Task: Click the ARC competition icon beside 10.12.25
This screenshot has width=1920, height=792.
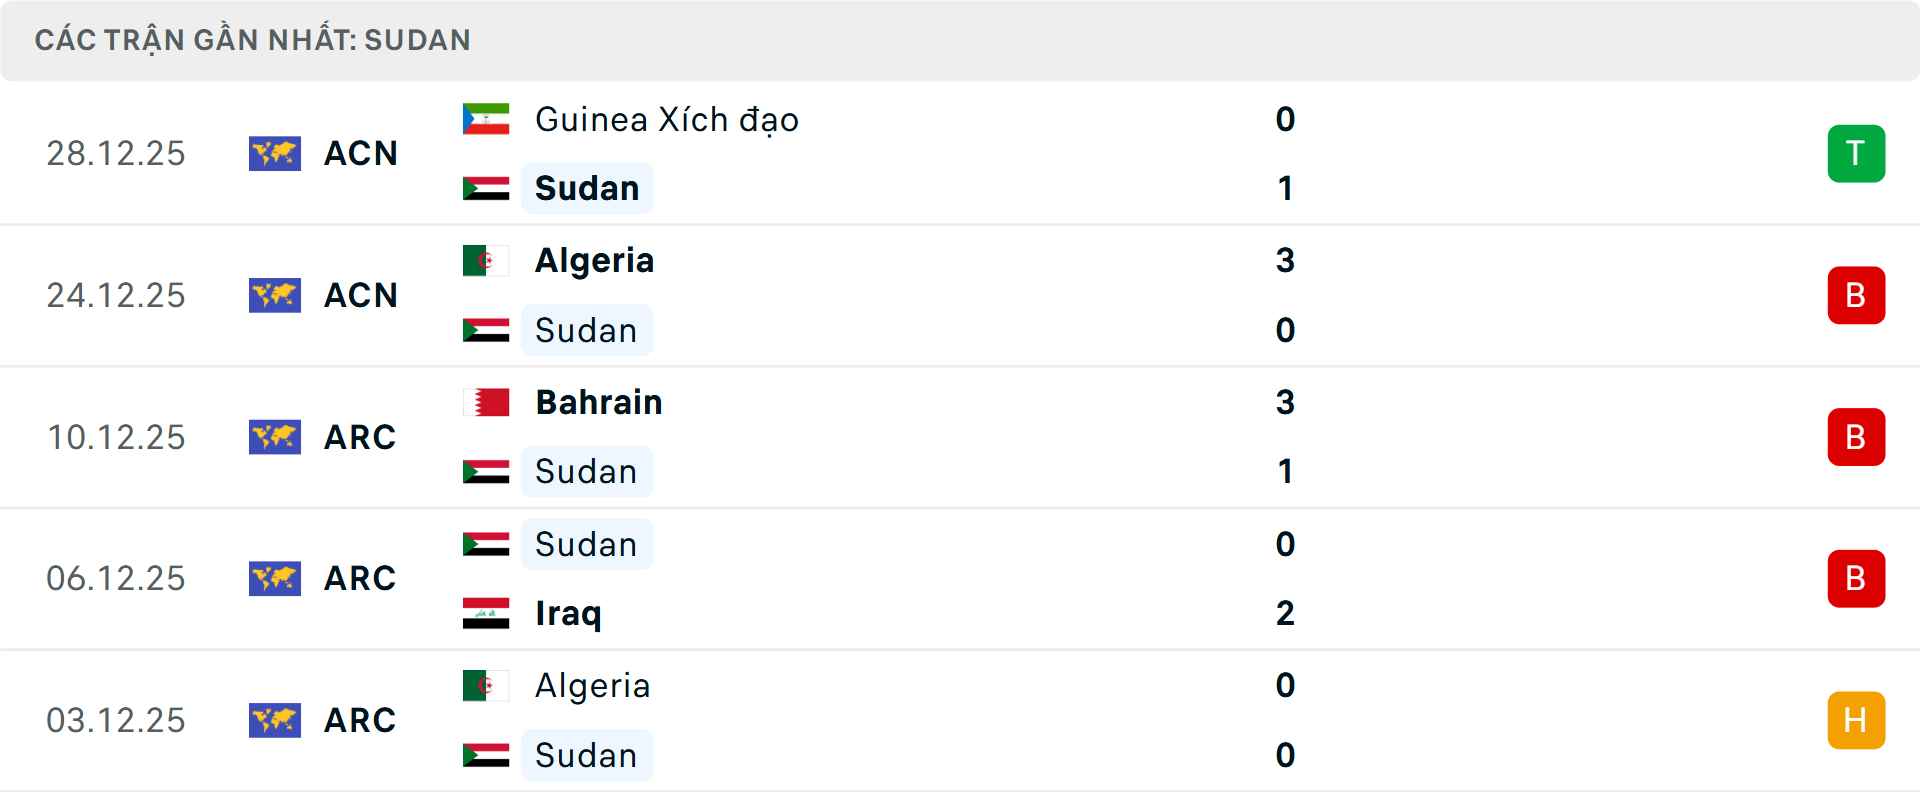Action: pos(275,437)
